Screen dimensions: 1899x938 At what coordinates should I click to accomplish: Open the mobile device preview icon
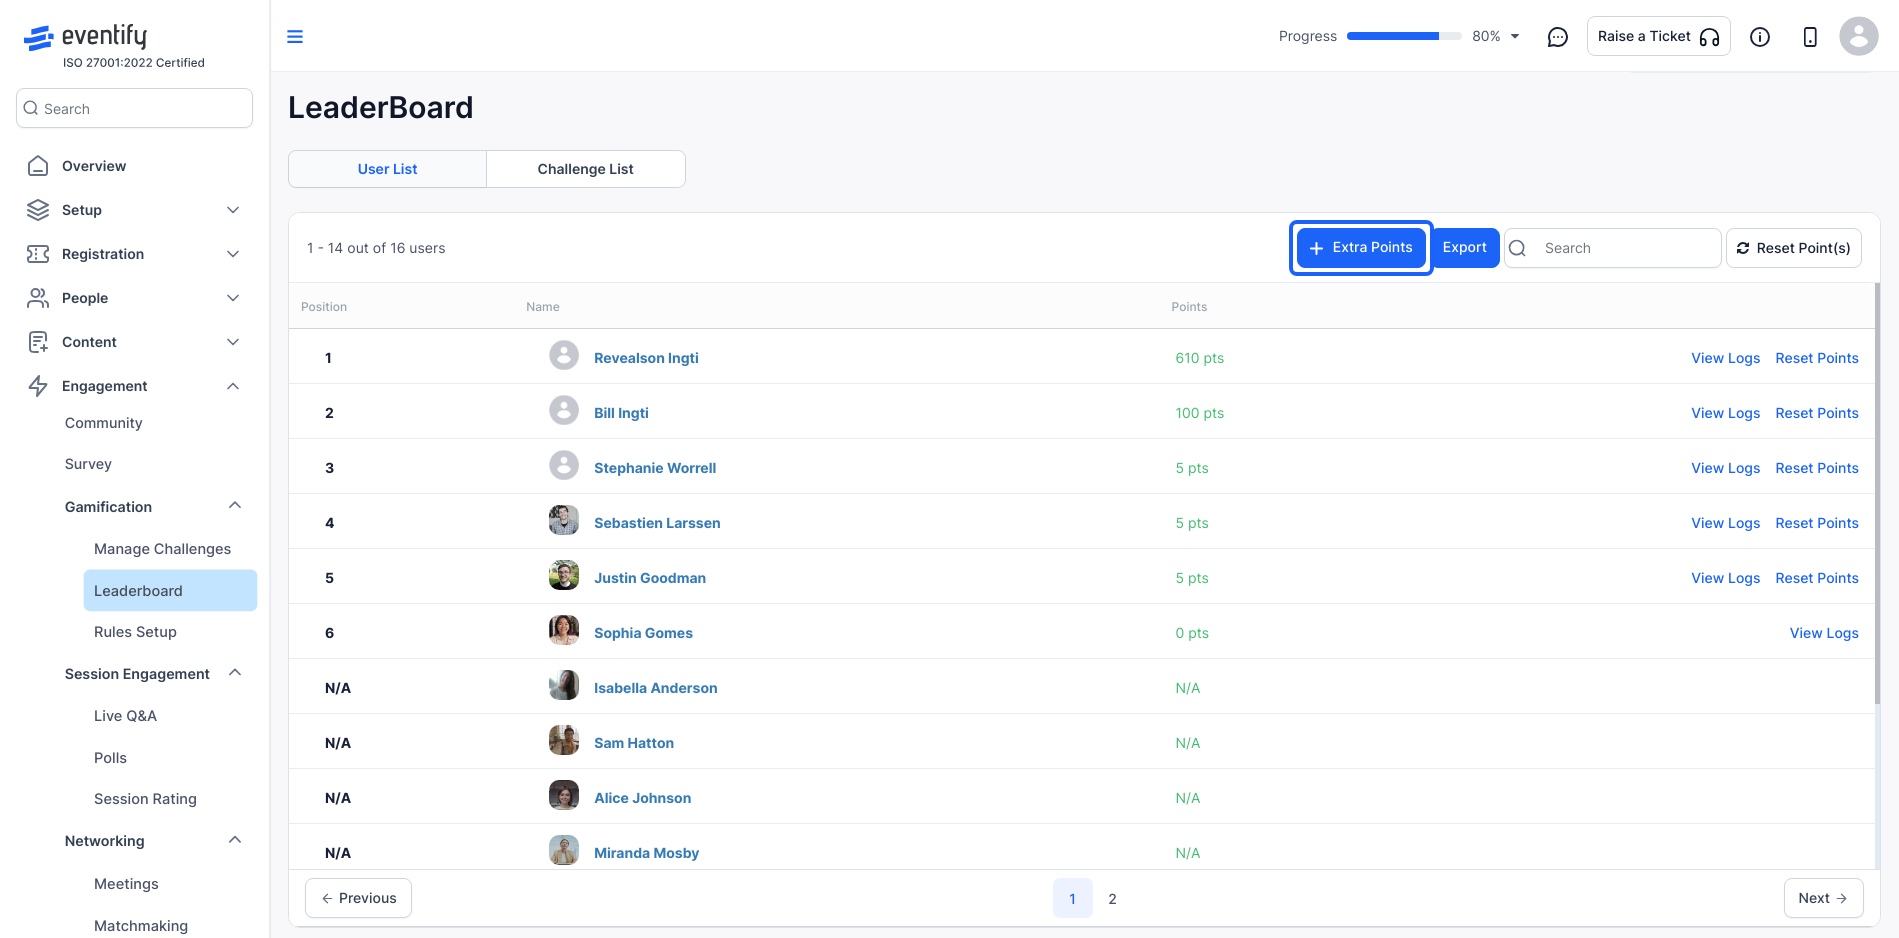click(x=1810, y=37)
